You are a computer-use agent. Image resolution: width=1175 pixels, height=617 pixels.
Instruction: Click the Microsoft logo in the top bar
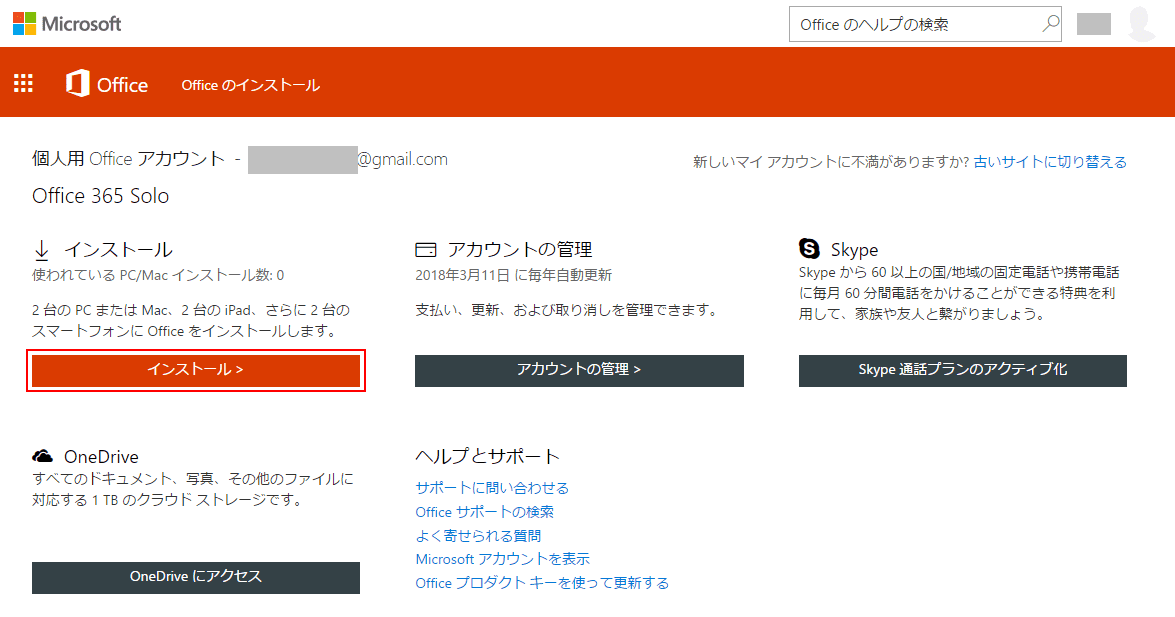[67, 24]
